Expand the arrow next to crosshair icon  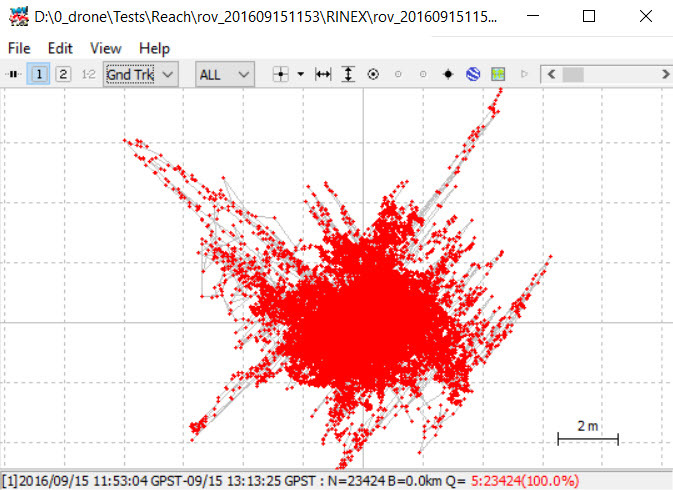point(301,74)
